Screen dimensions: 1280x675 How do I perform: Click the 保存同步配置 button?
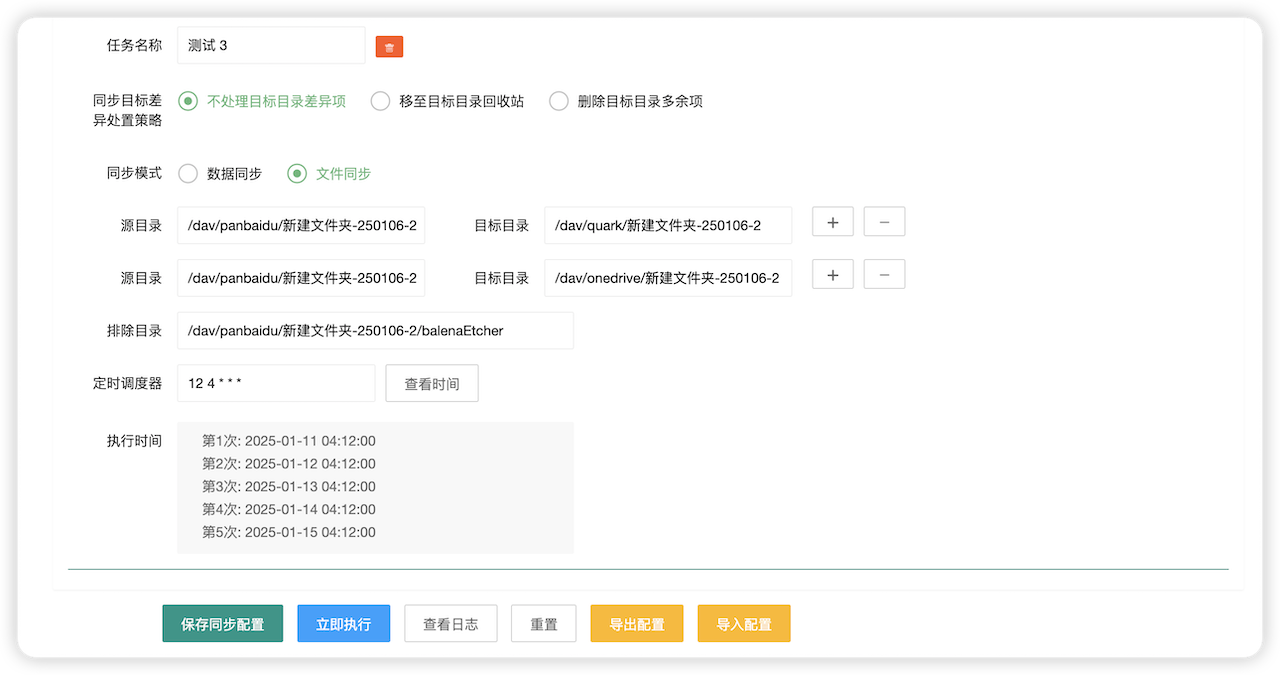[x=222, y=623]
